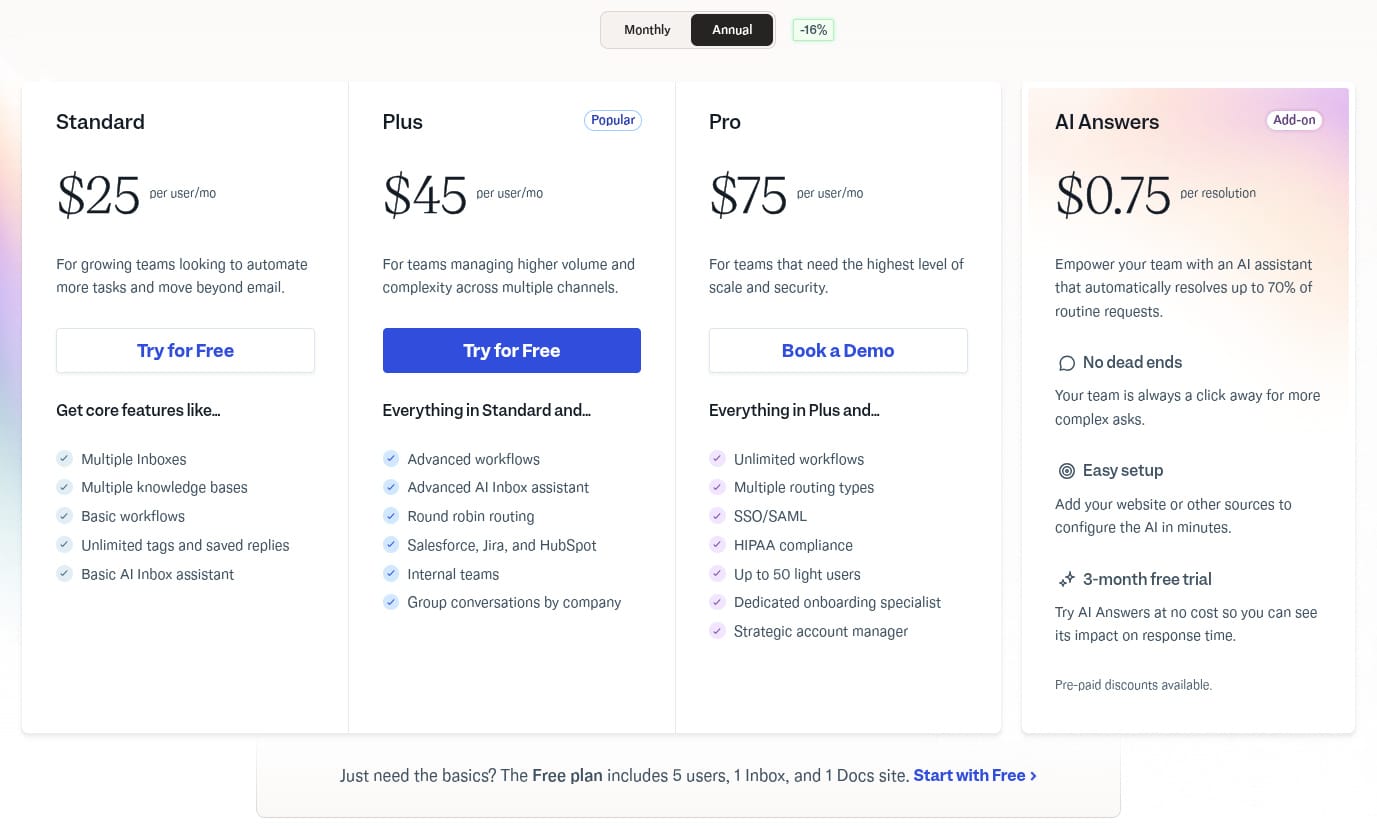1377x826 pixels.
Task: Click the checkmark beside Advanced workflows
Action: coord(391,459)
